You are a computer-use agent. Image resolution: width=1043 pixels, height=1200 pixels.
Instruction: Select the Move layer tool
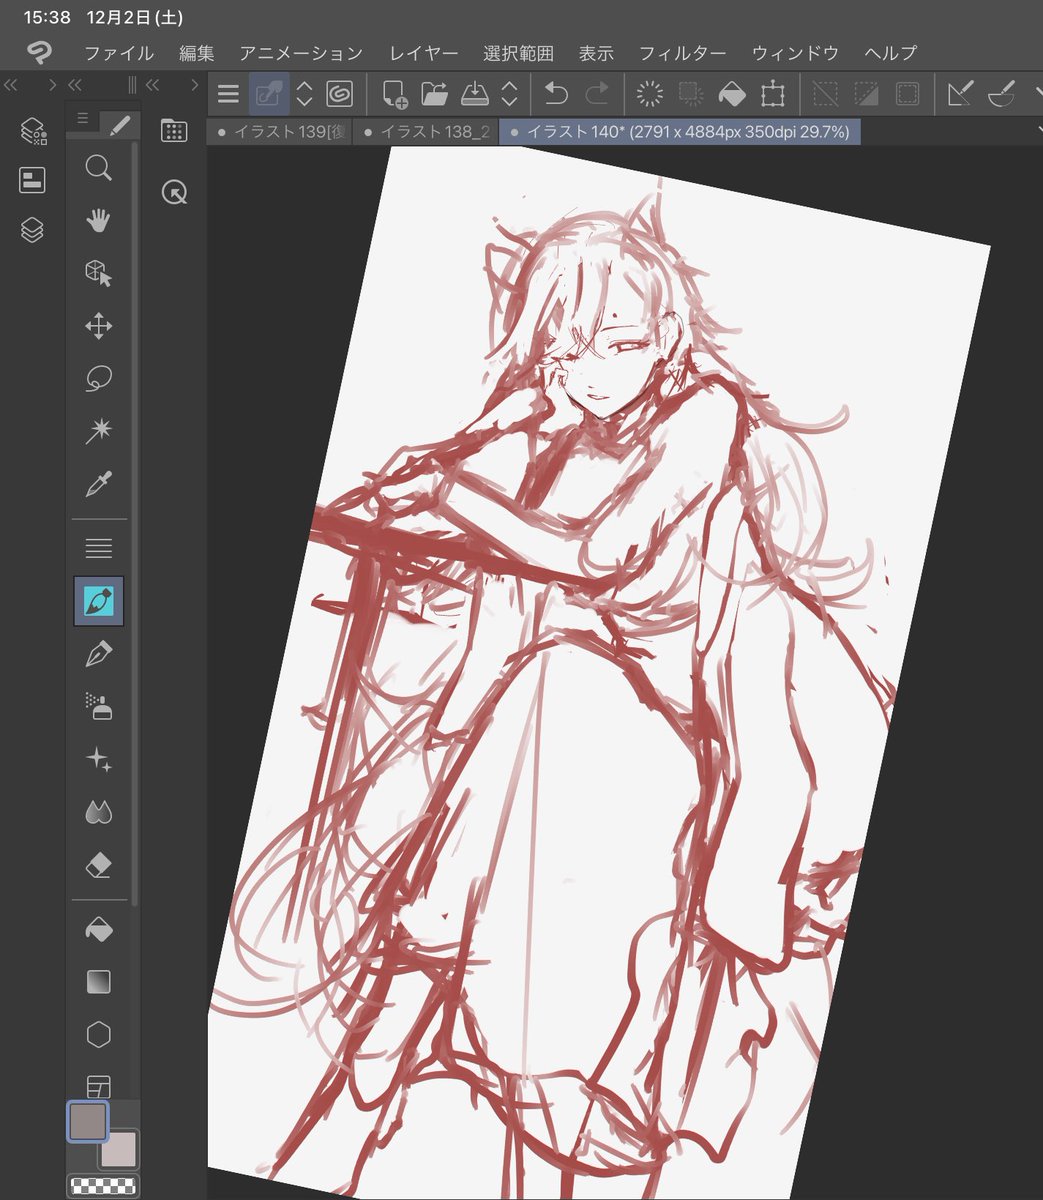click(x=98, y=326)
